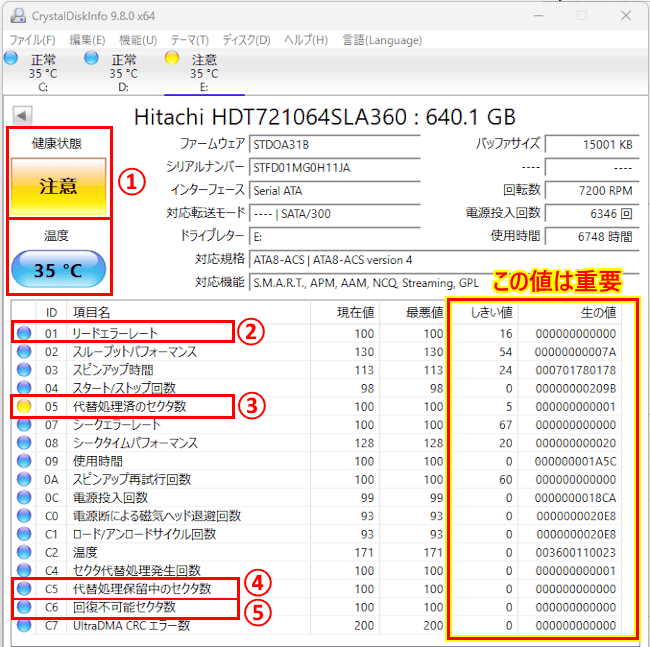Click the blue status icon for row 0C 電源投入回数

coord(24,497)
